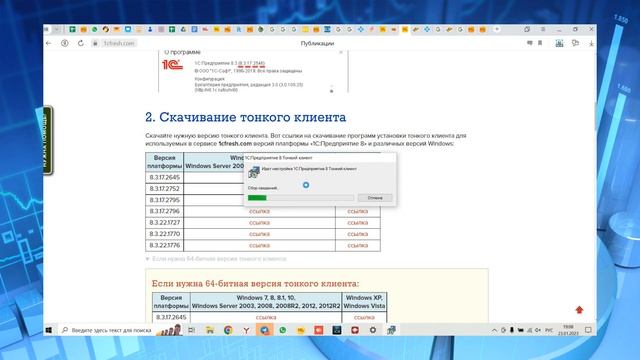Screen dimensions: 640x360
Task: Open File Explorer from the taskbar
Action: (x=210, y=330)
